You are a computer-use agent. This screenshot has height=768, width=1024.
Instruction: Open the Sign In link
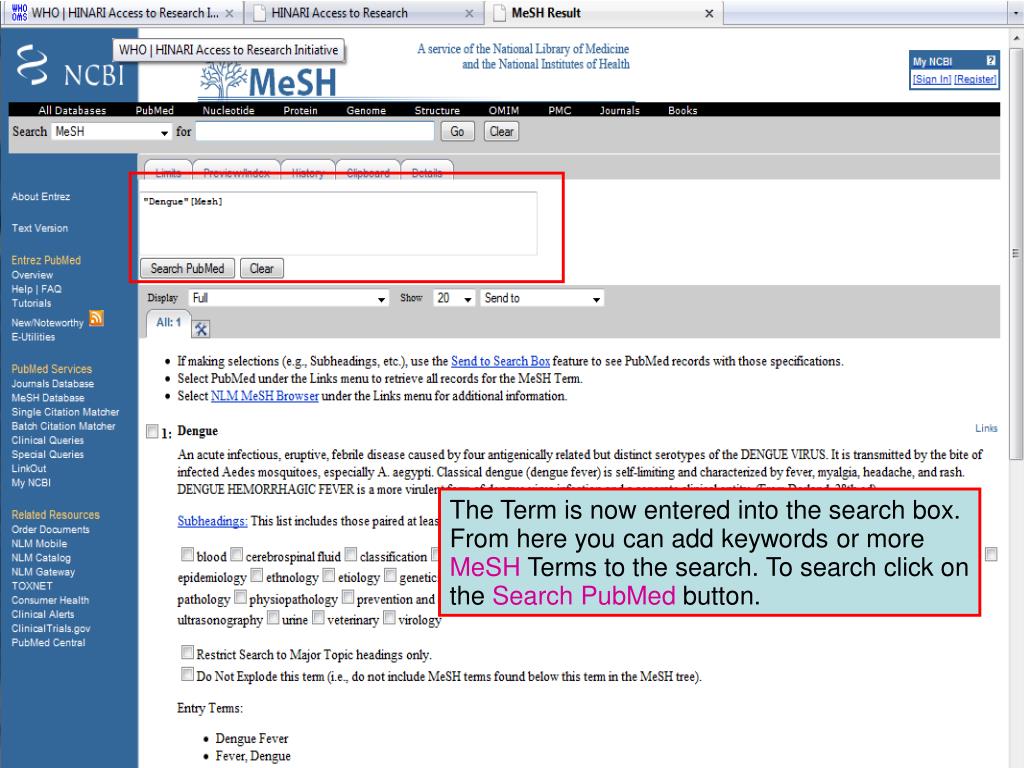coord(932,79)
